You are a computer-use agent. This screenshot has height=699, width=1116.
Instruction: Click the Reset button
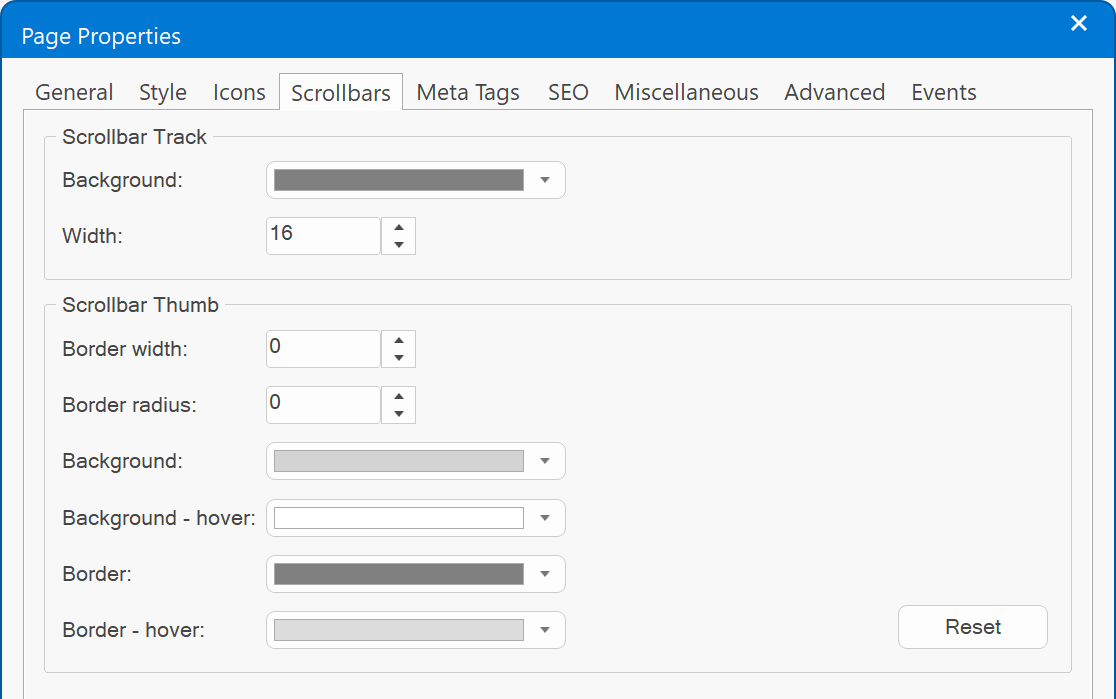[972, 627]
